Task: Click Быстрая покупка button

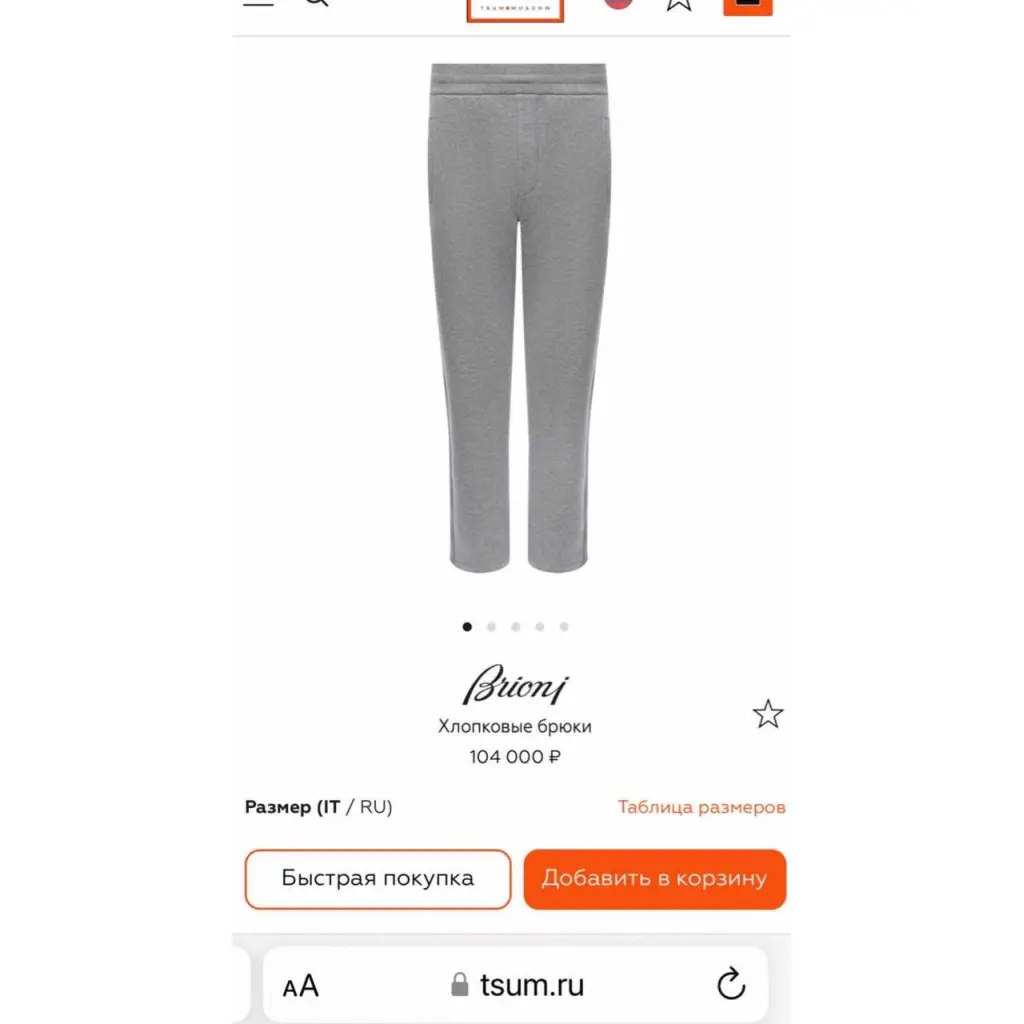Action: [377, 879]
